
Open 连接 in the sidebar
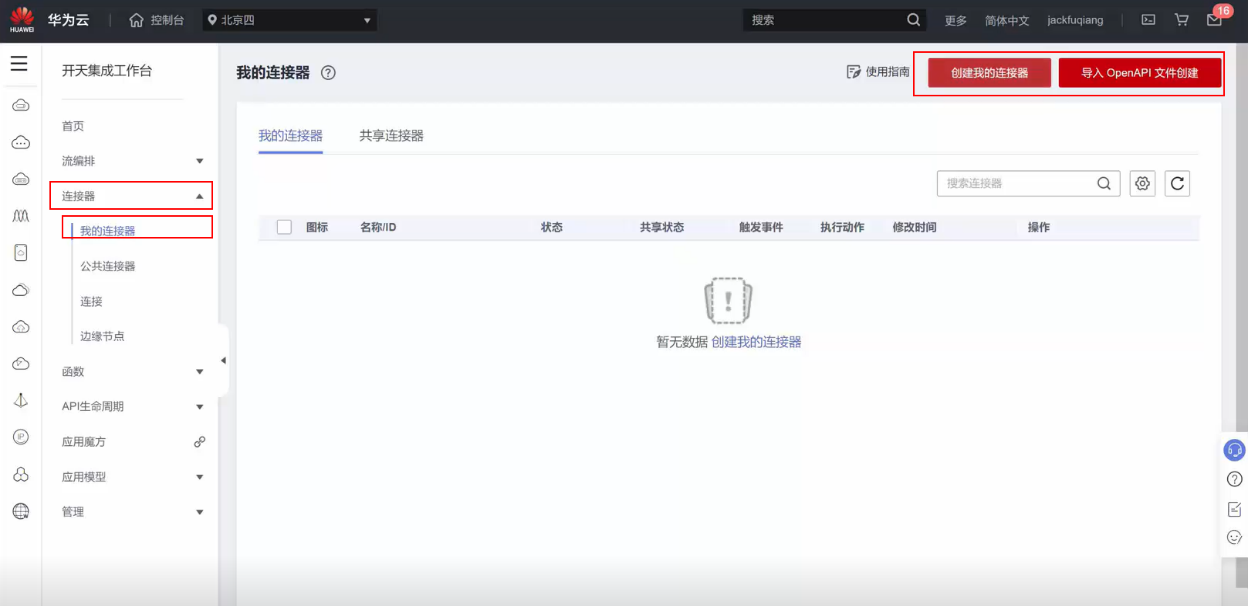click(91, 301)
